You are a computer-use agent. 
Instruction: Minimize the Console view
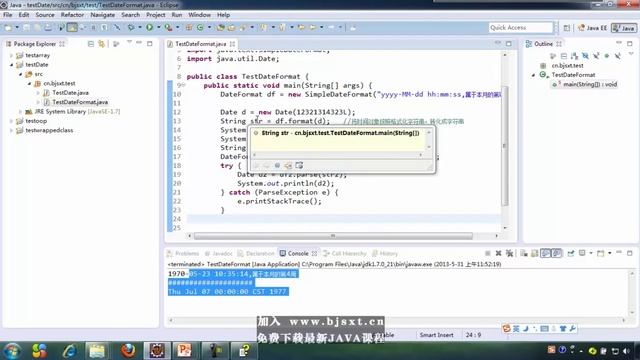coord(619,253)
